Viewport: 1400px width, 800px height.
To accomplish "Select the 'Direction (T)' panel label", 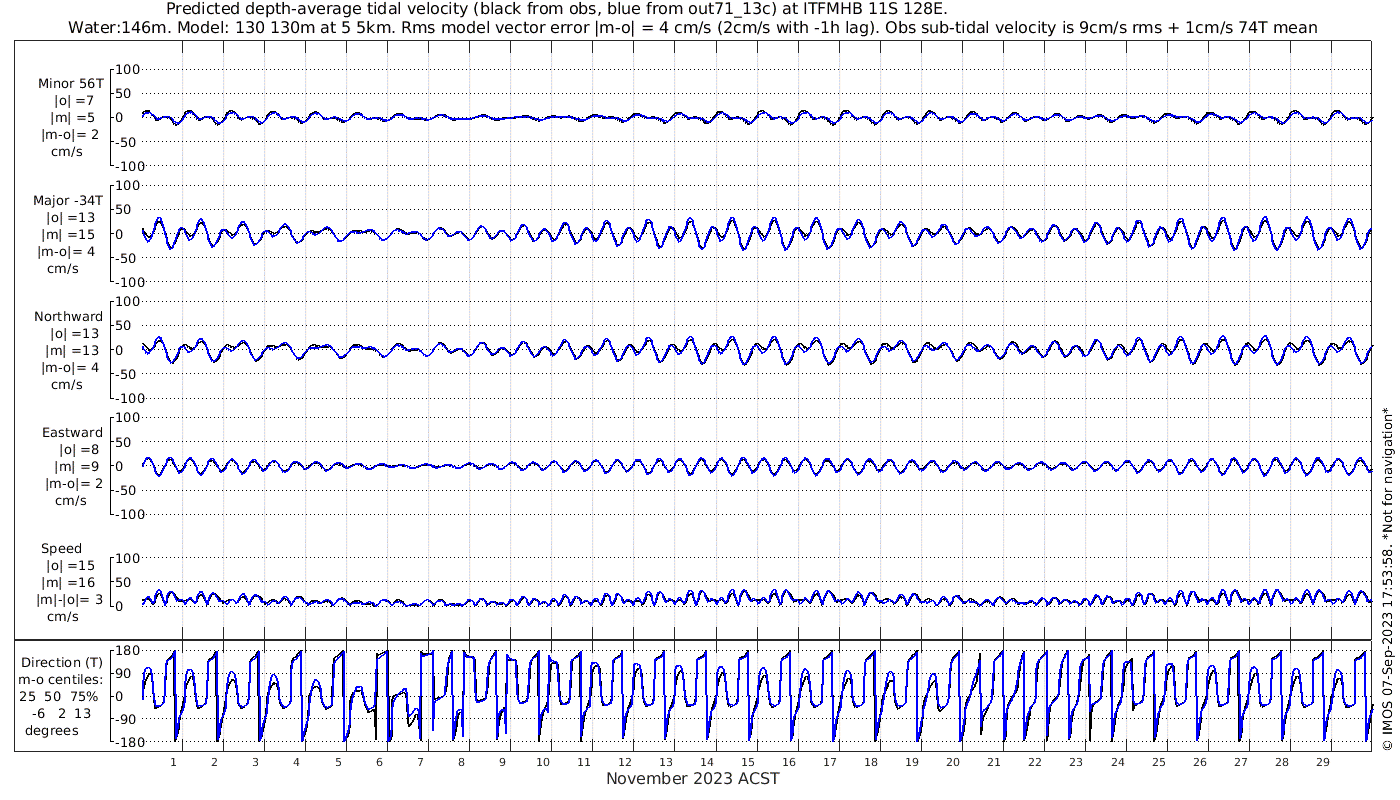I will [62, 662].
